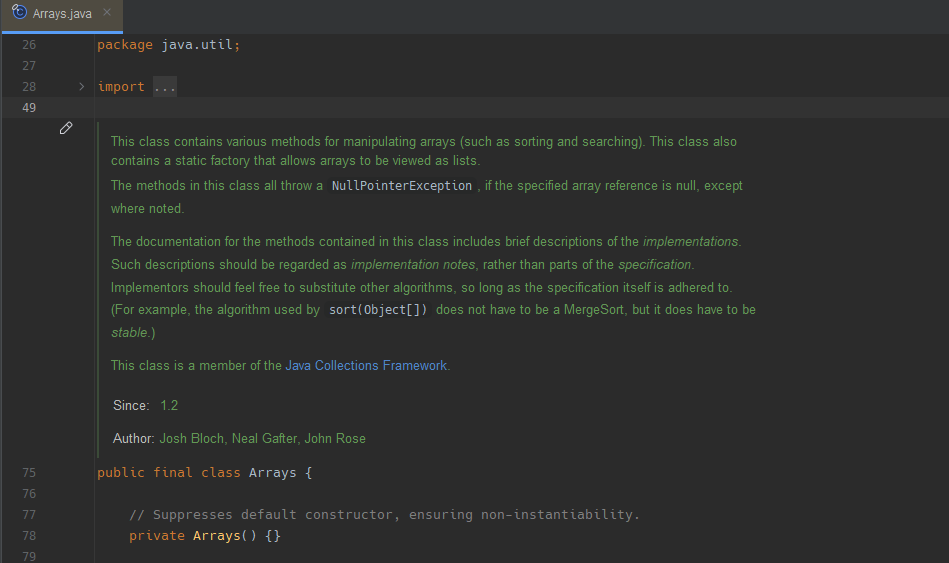Click author name 'John Rose'

335,438
